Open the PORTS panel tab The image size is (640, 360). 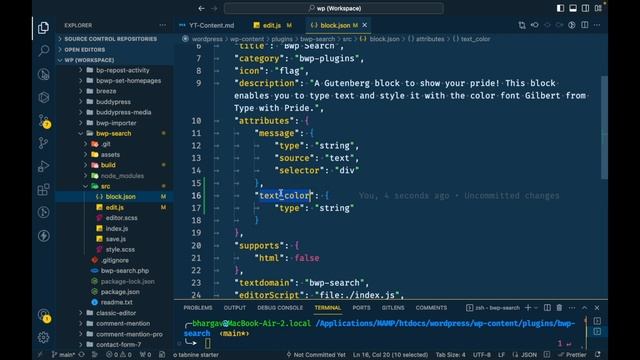(361, 308)
